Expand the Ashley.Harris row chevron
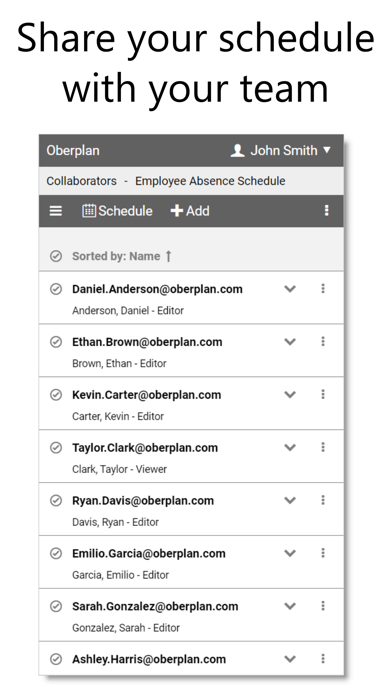Viewport: 392px width, 696px height. [x=290, y=659]
